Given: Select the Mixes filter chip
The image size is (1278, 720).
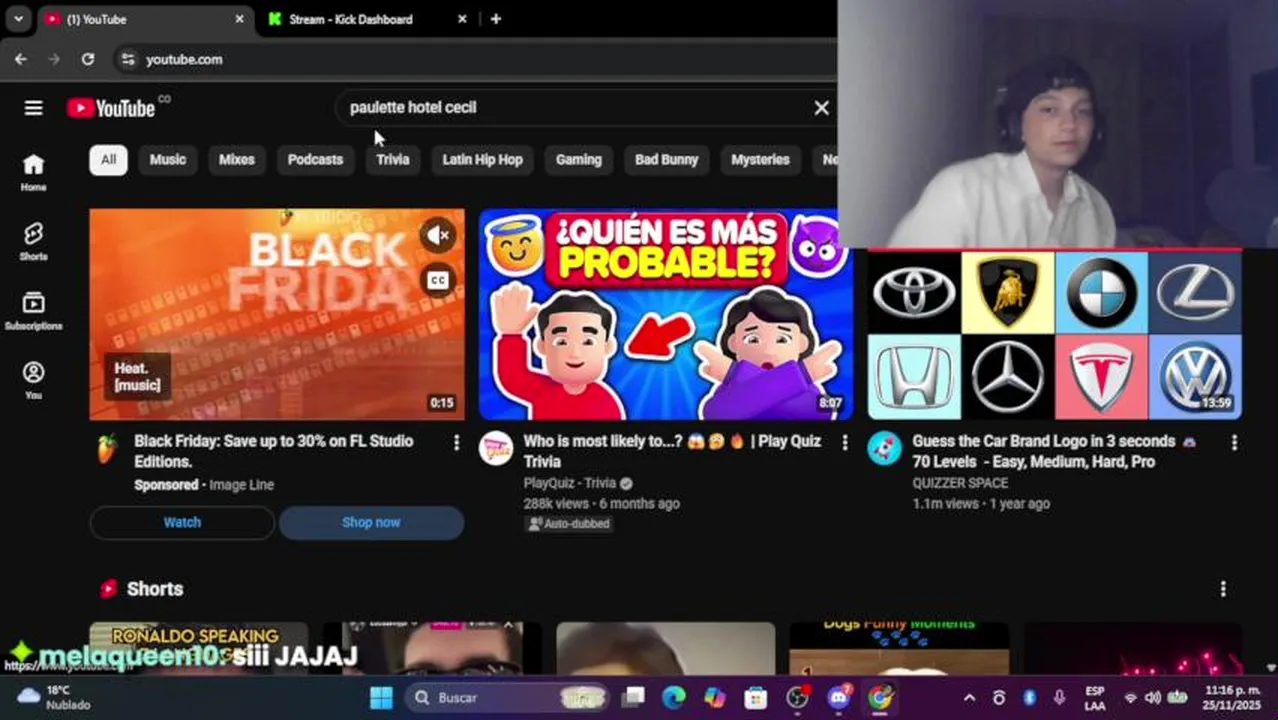Looking at the screenshot, I should pos(237,159).
